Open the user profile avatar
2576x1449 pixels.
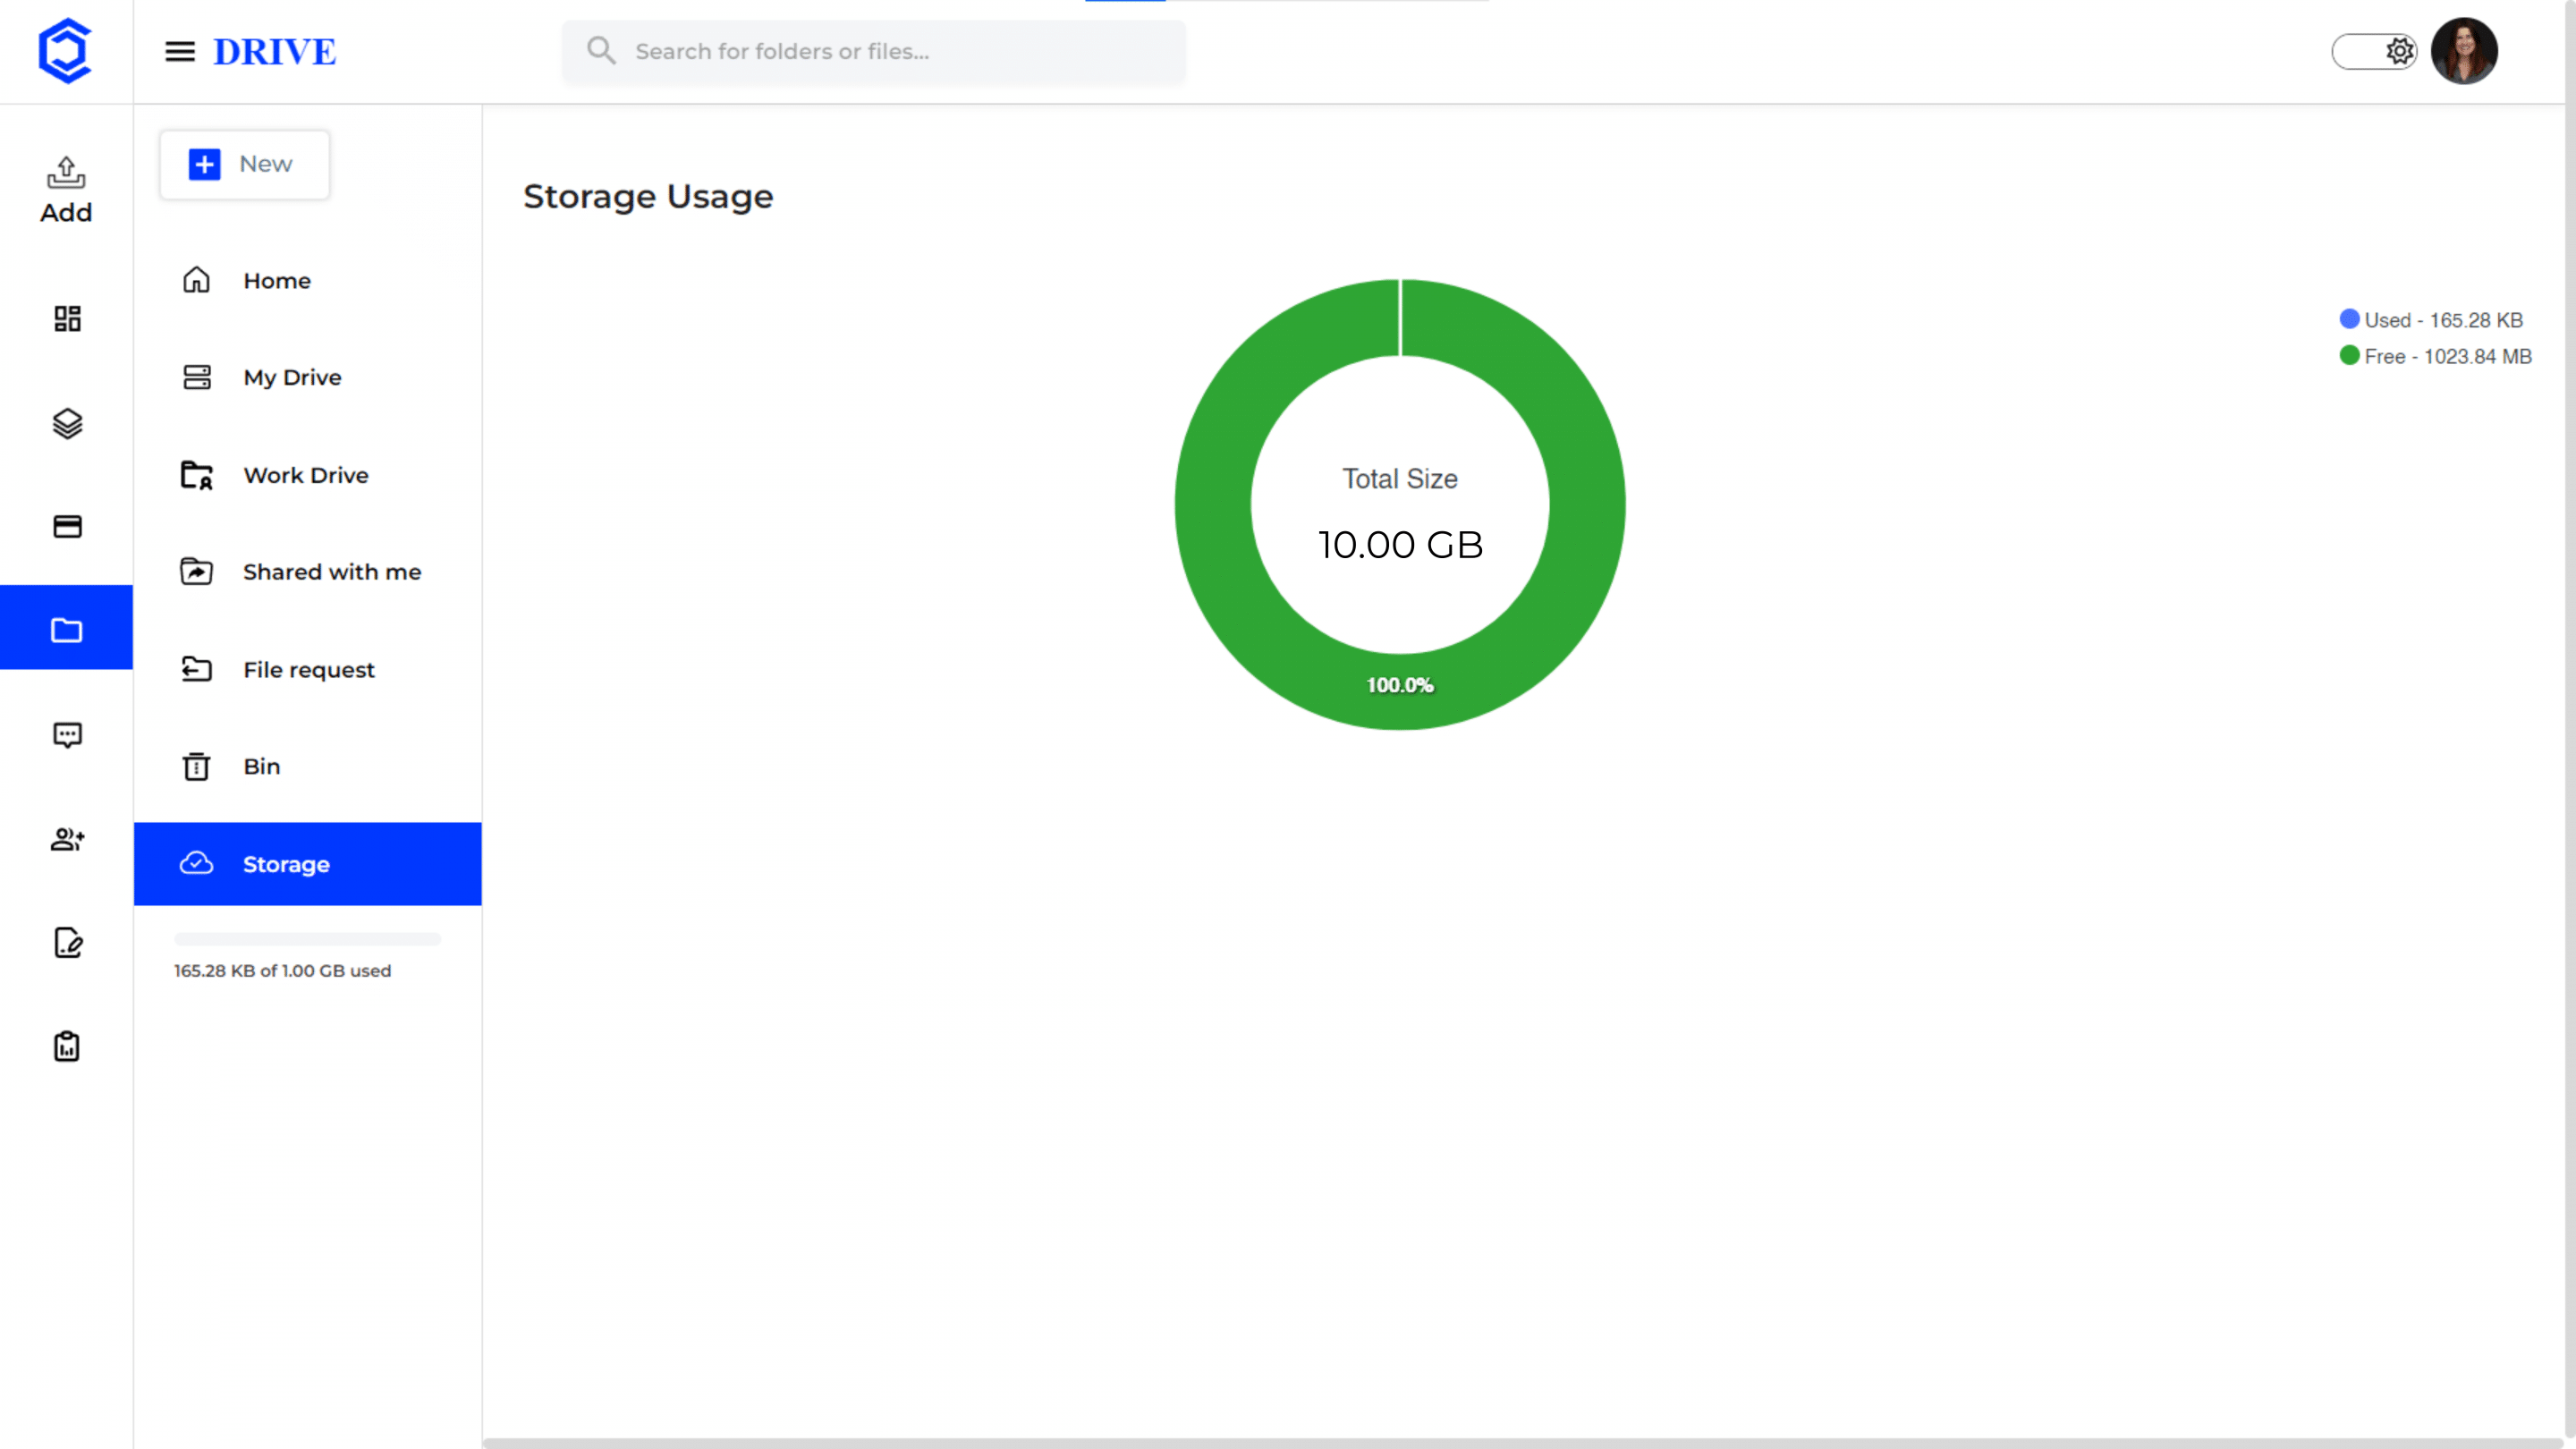pyautogui.click(x=2464, y=51)
